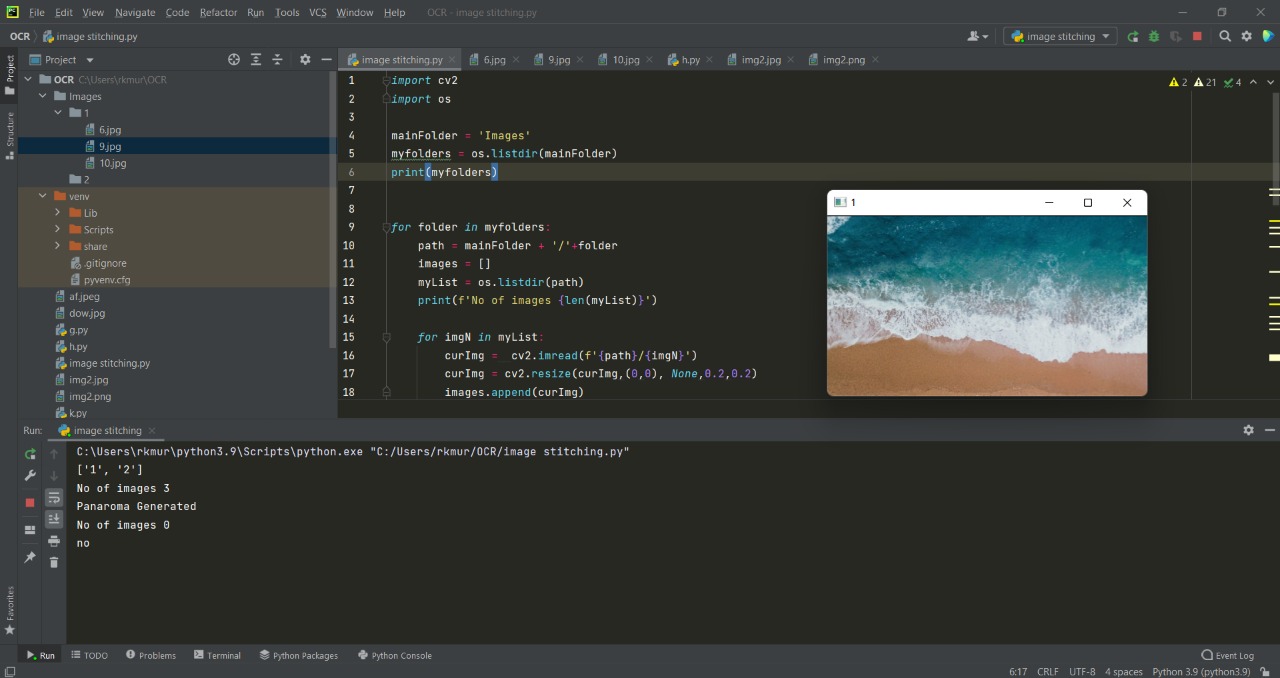This screenshot has width=1280, height=678.
Task: Start debugging with the green bug icon
Action: pyautogui.click(x=1154, y=36)
